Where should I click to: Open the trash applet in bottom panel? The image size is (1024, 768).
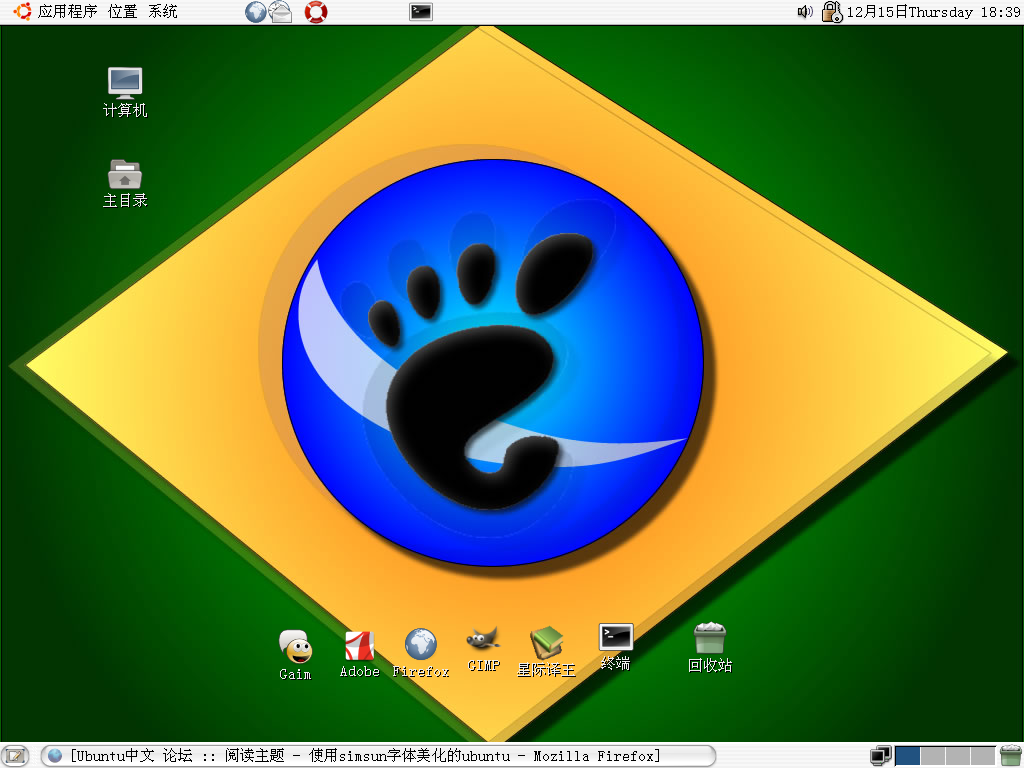(x=1010, y=756)
